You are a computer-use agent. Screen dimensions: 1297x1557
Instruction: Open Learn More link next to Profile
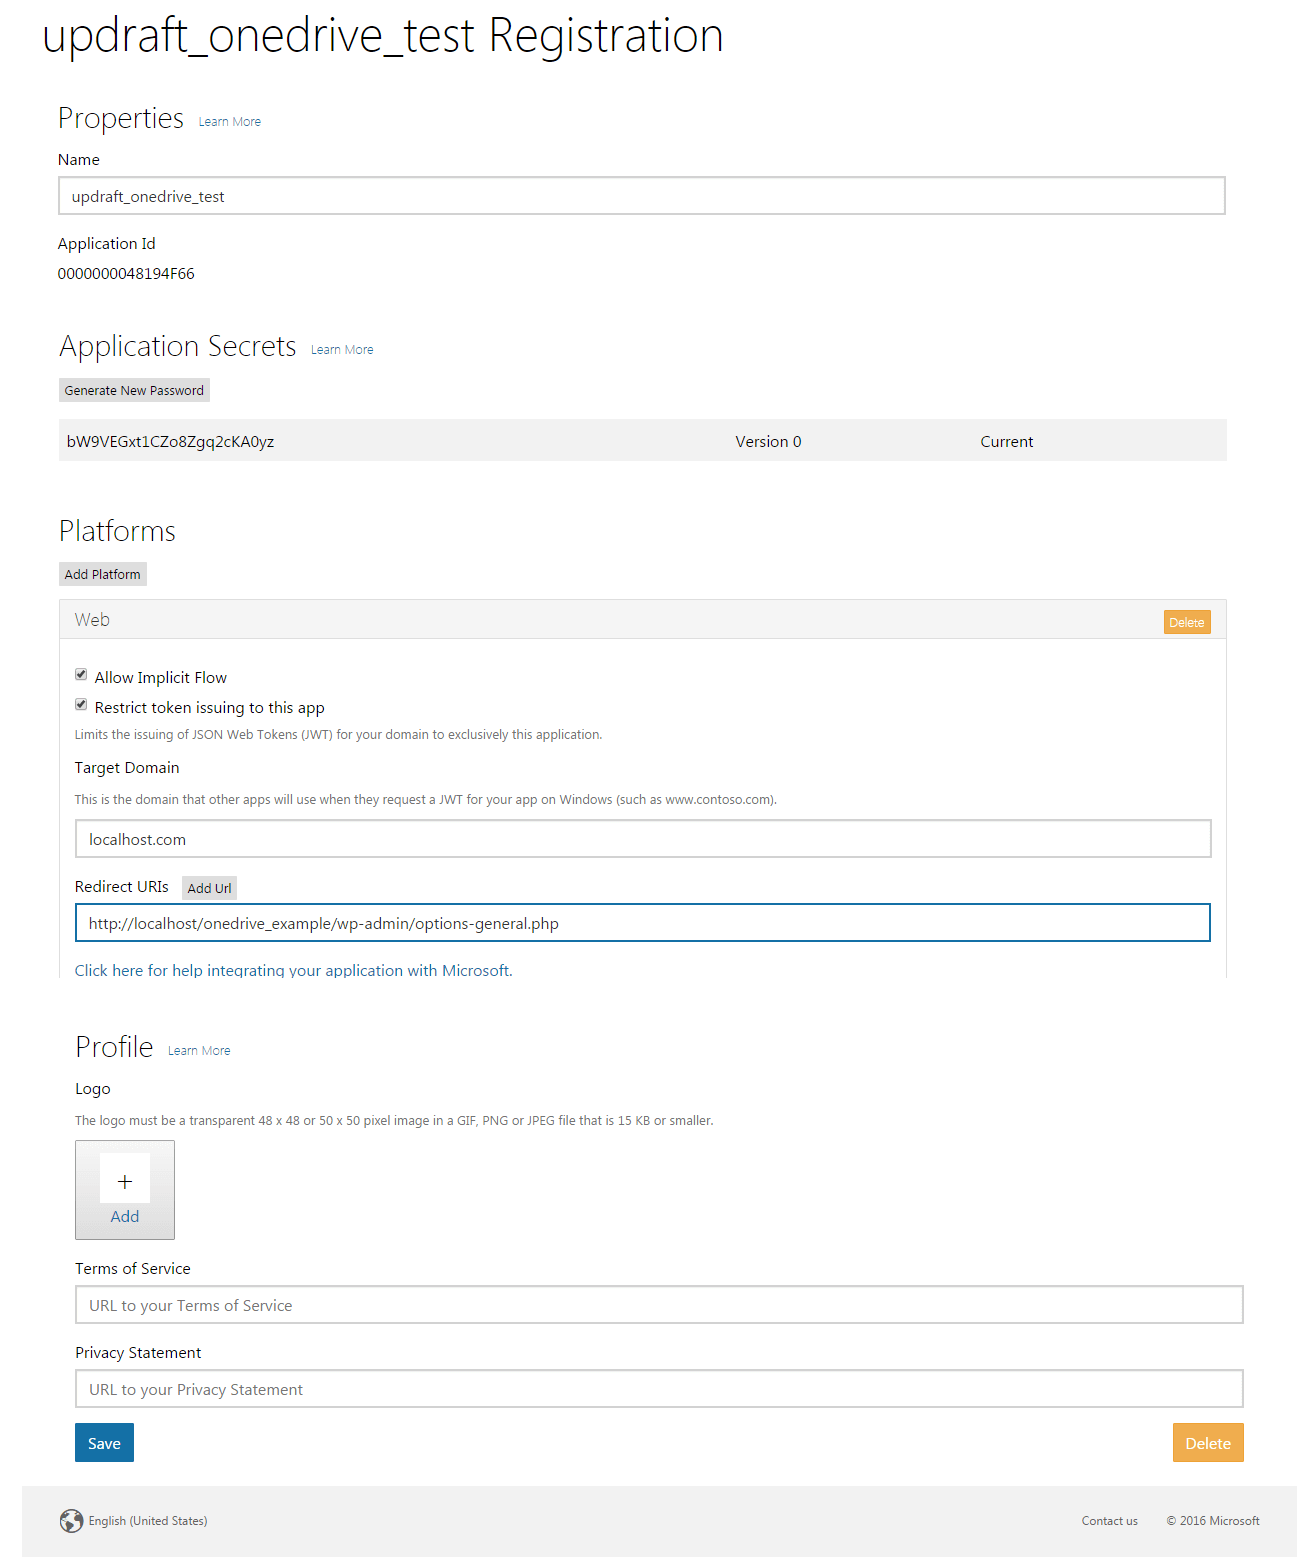tap(199, 1051)
